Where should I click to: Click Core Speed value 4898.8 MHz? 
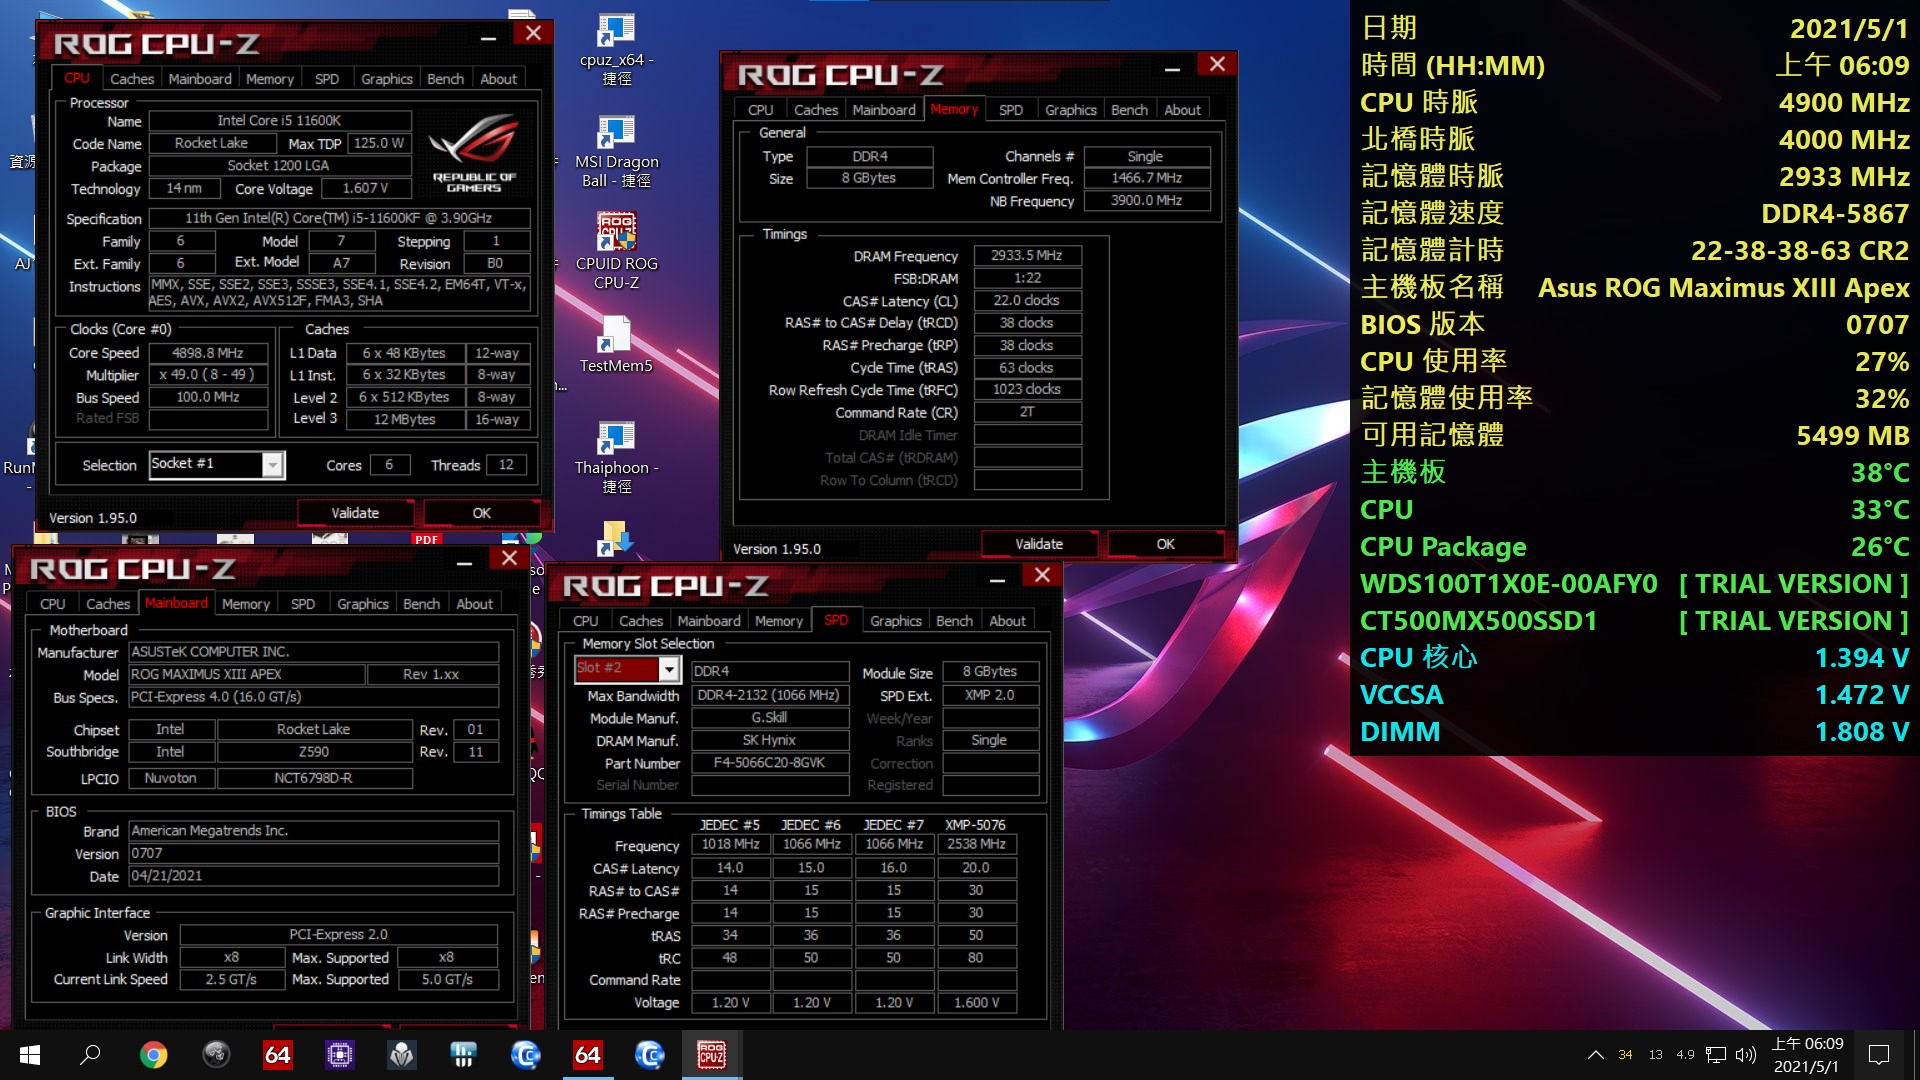208,353
